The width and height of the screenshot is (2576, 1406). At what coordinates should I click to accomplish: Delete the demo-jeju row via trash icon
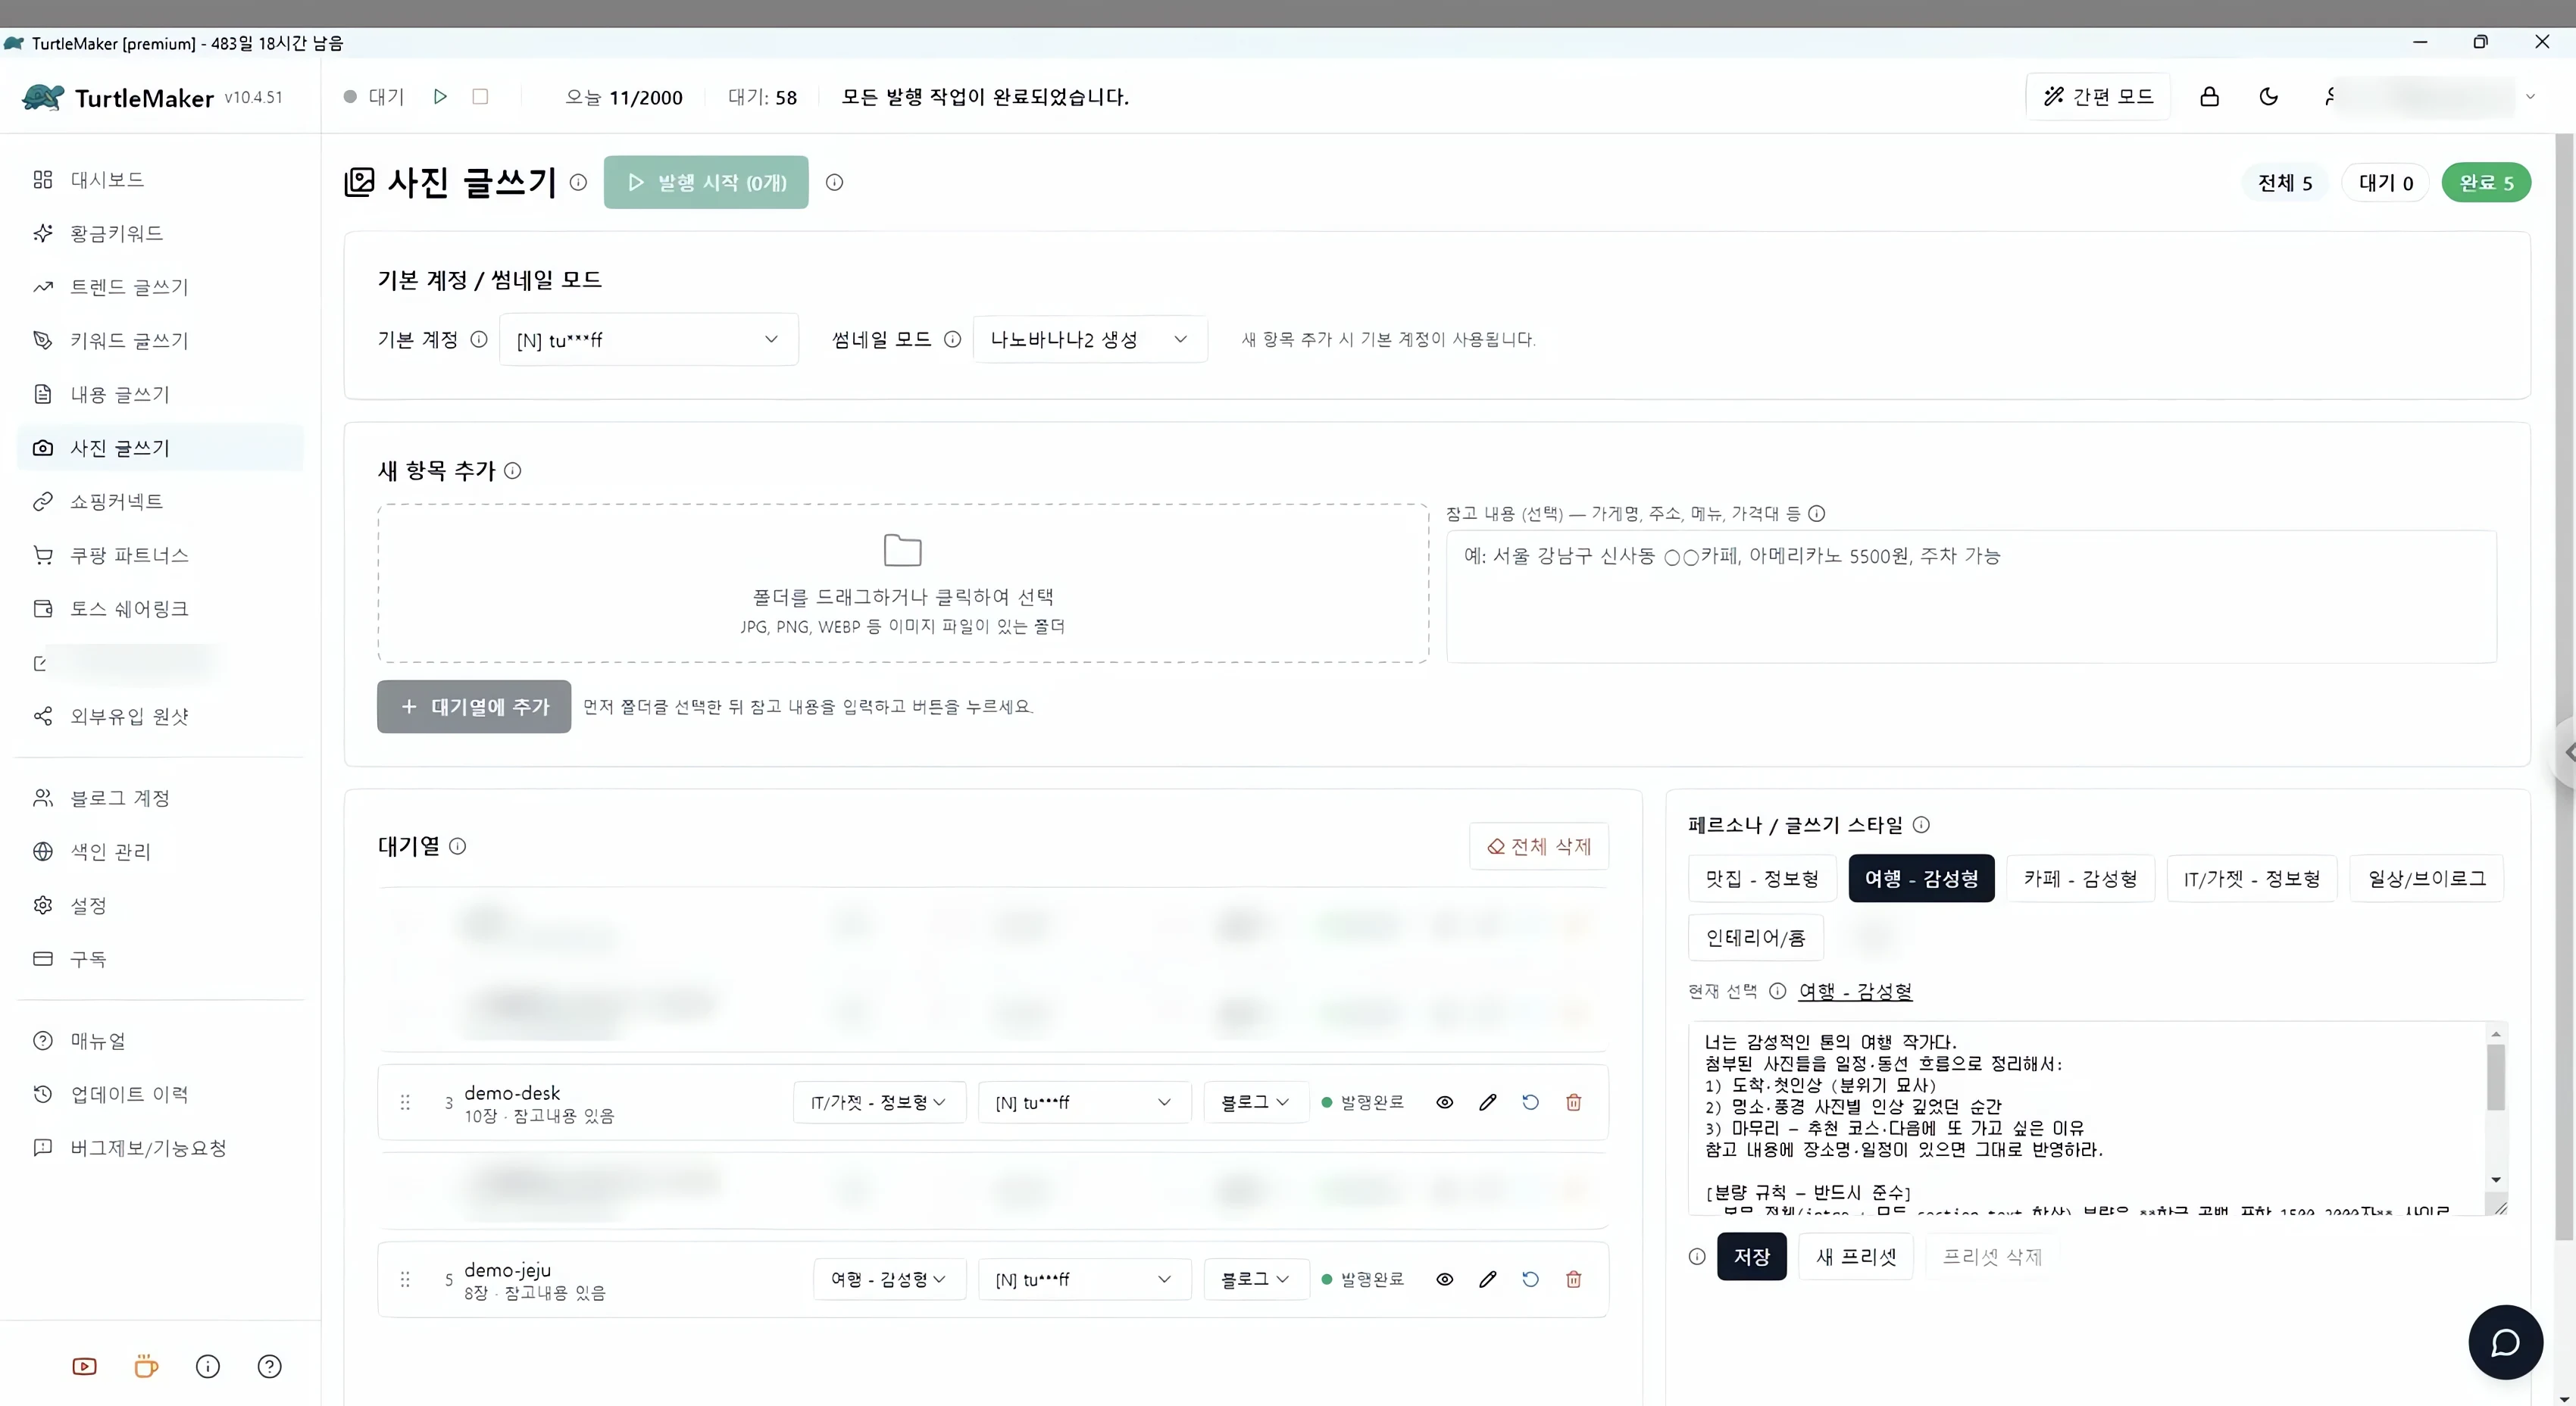pos(1574,1279)
